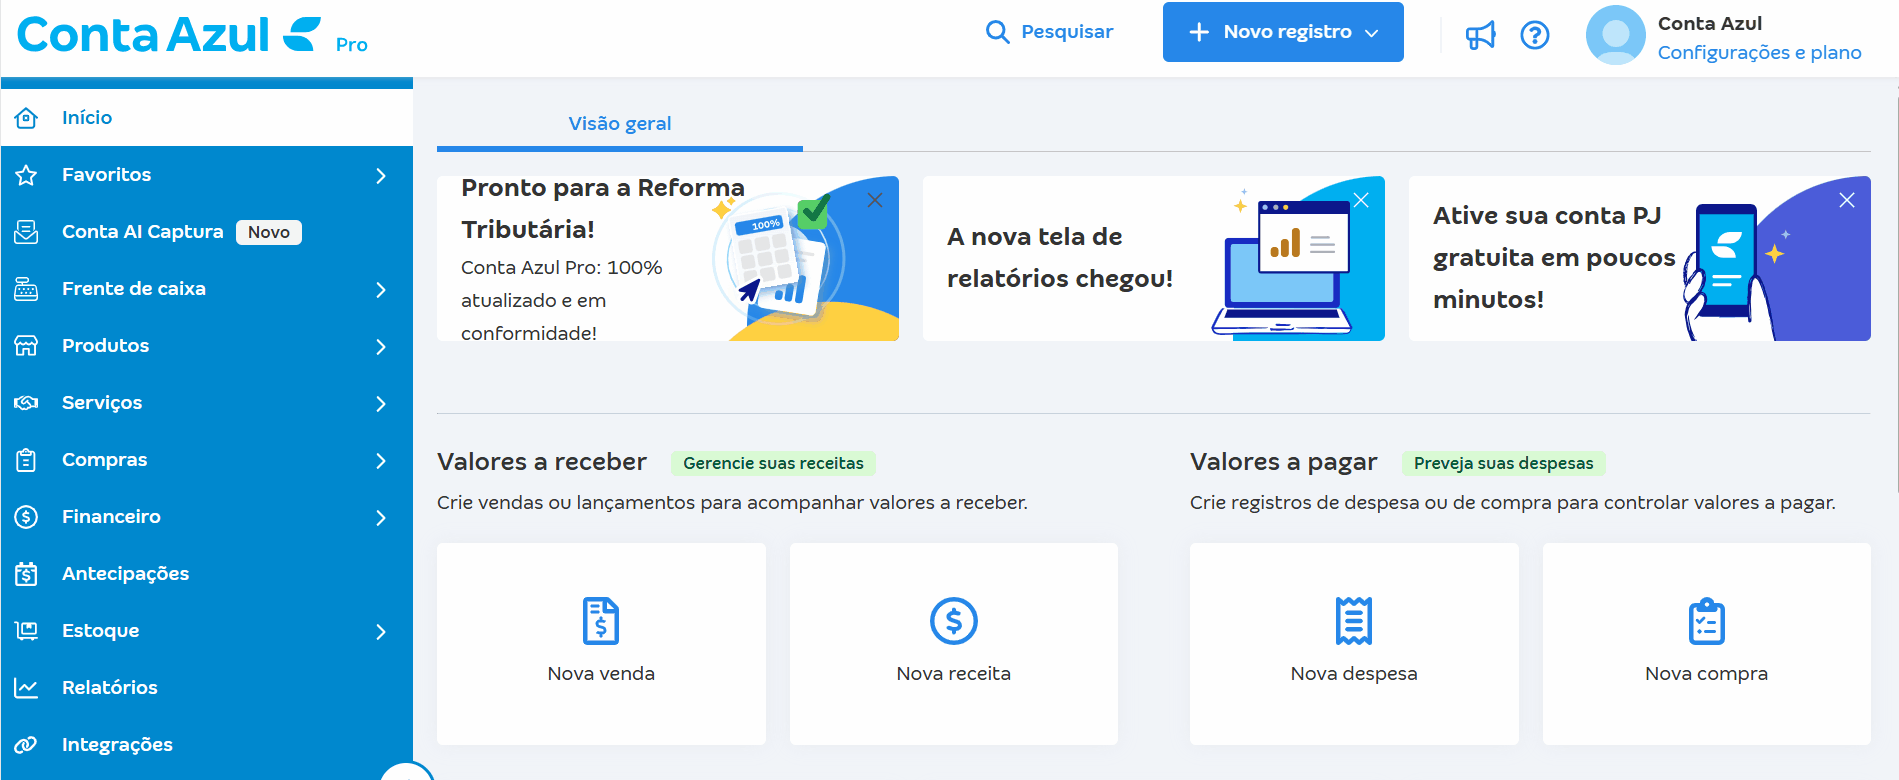This screenshot has width=1899, height=780.
Task: Open Relatórios menu item
Action: tap(207, 688)
